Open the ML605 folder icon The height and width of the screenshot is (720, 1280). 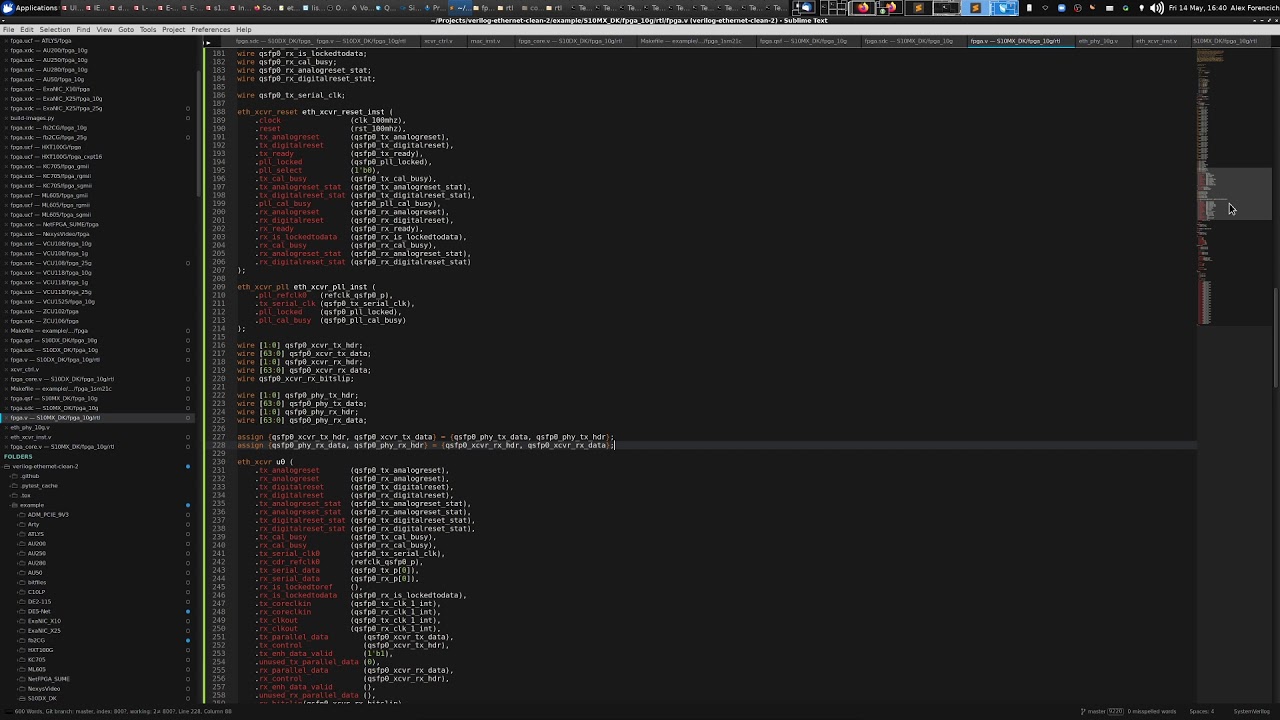point(22,669)
